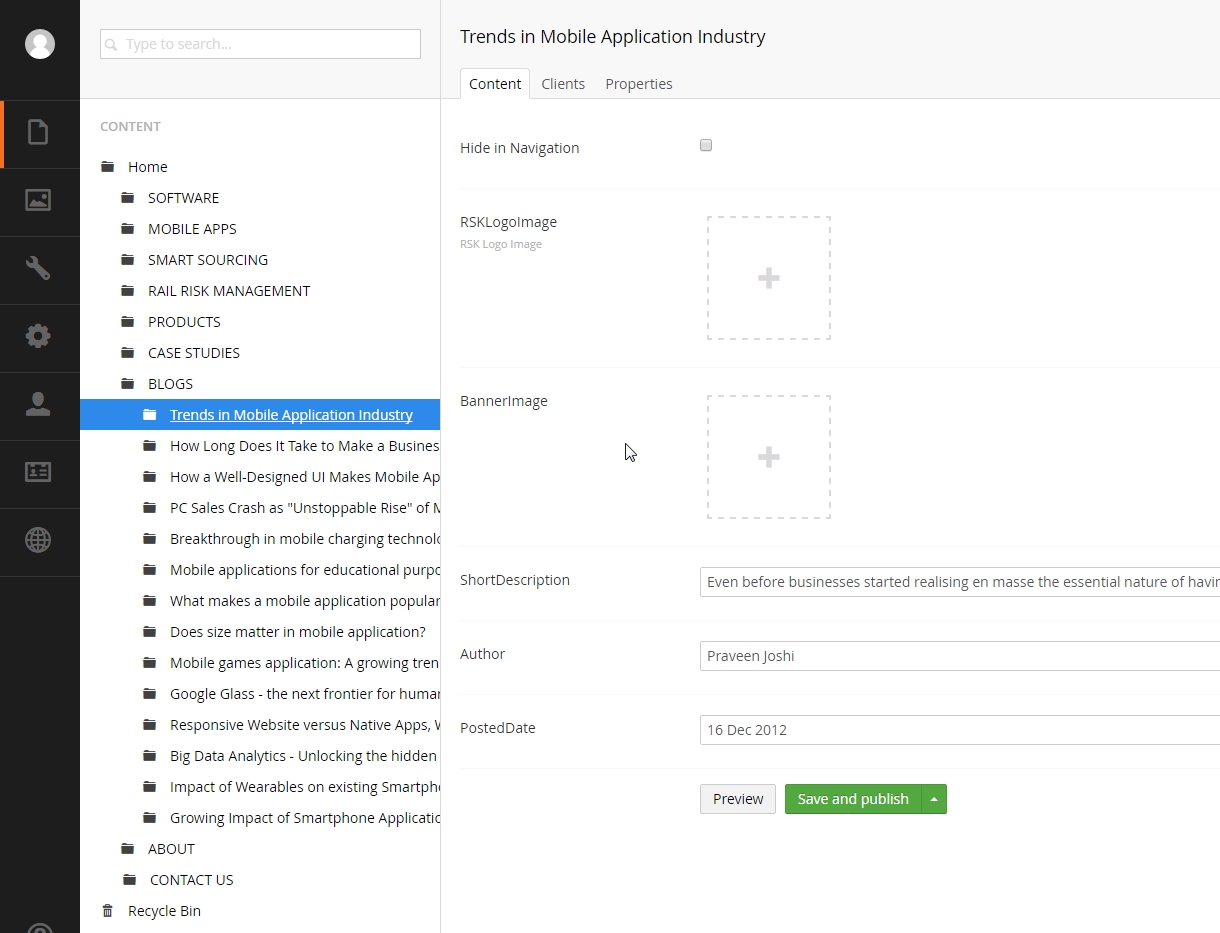The height and width of the screenshot is (933, 1220).
Task: Click the Preview button
Action: (x=738, y=799)
